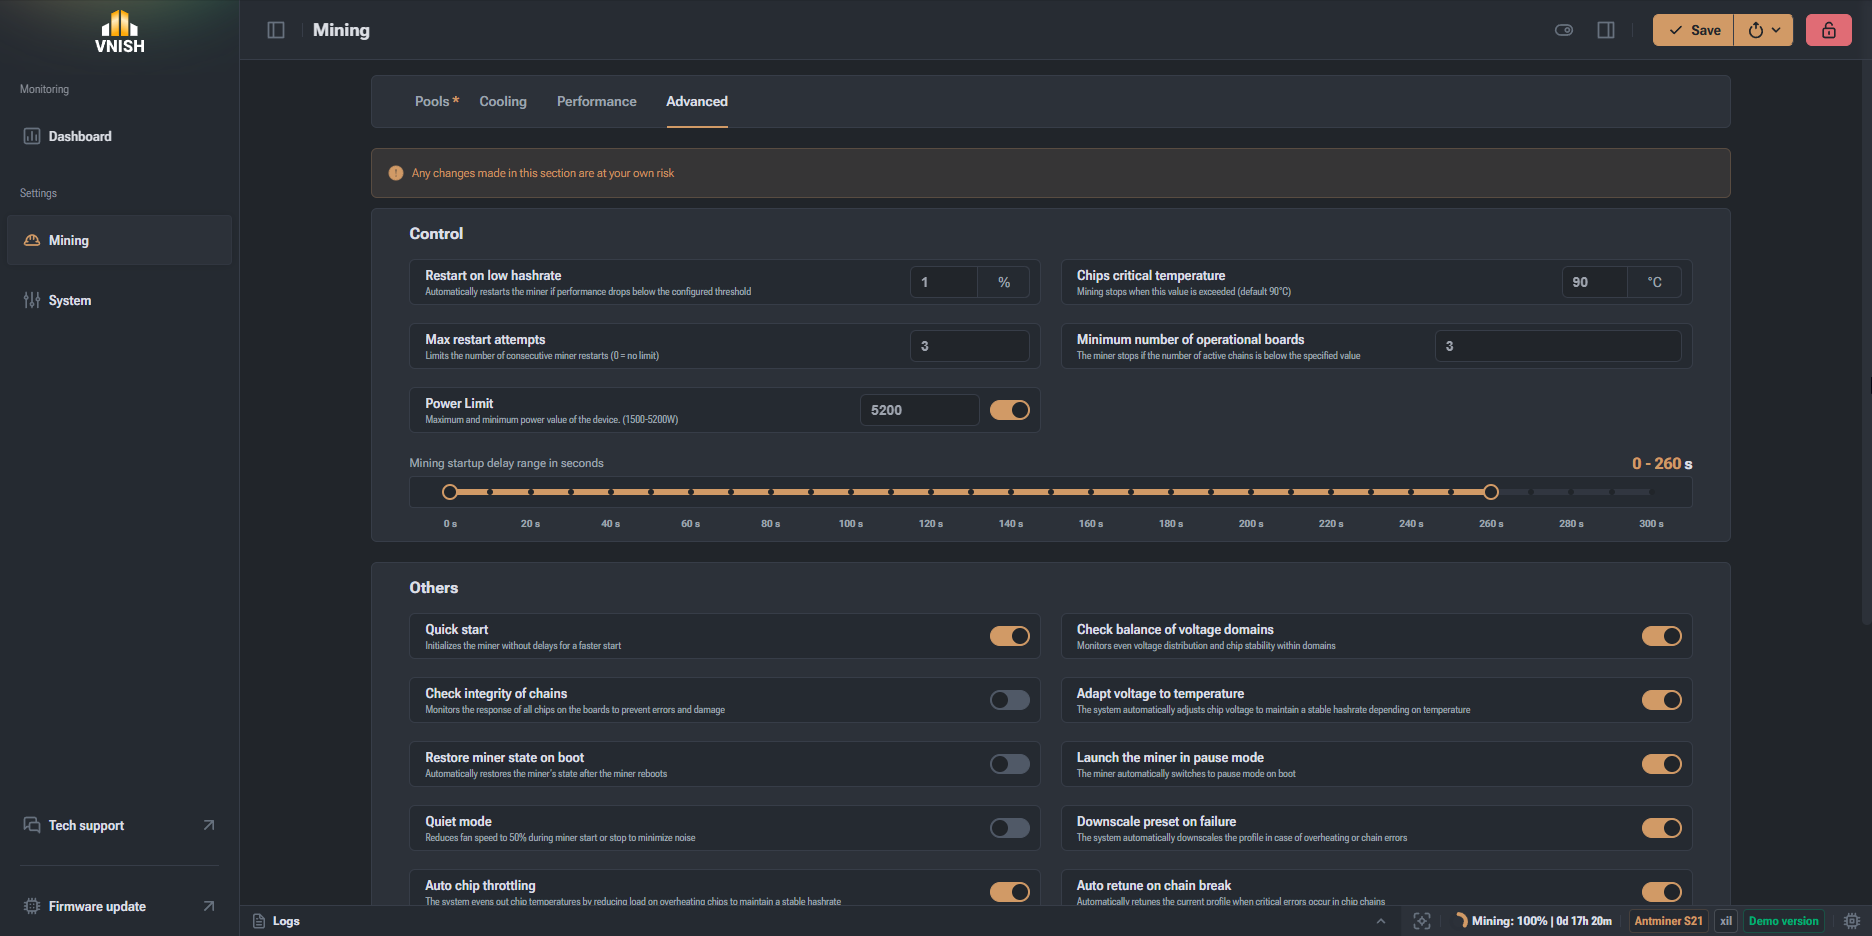Go to the Performance tab

click(597, 101)
